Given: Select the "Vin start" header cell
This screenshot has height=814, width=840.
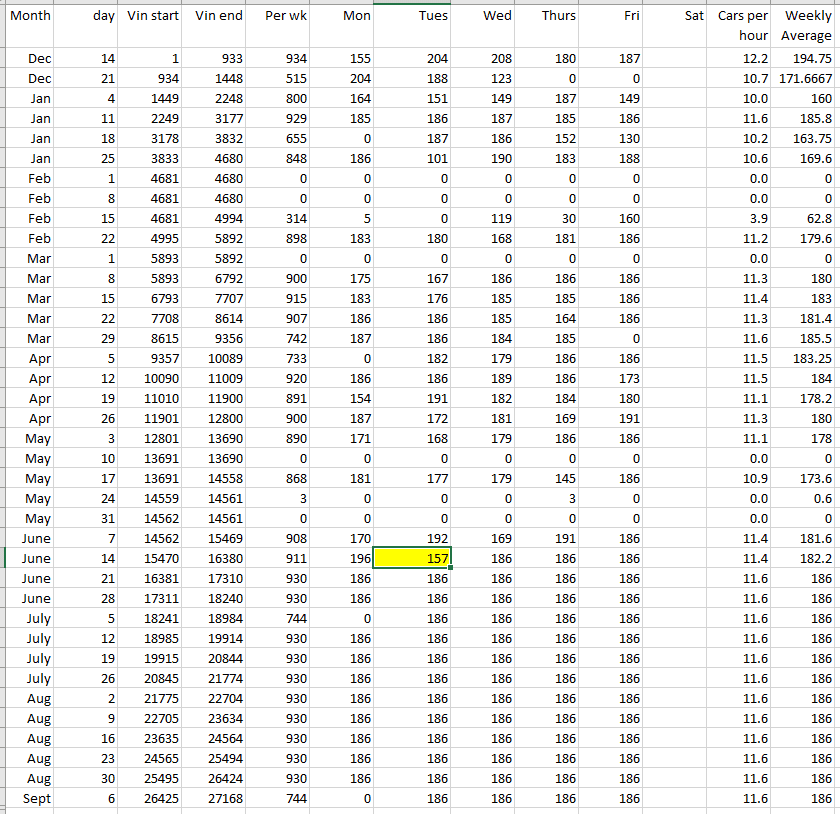Looking at the screenshot, I should tap(153, 16).
